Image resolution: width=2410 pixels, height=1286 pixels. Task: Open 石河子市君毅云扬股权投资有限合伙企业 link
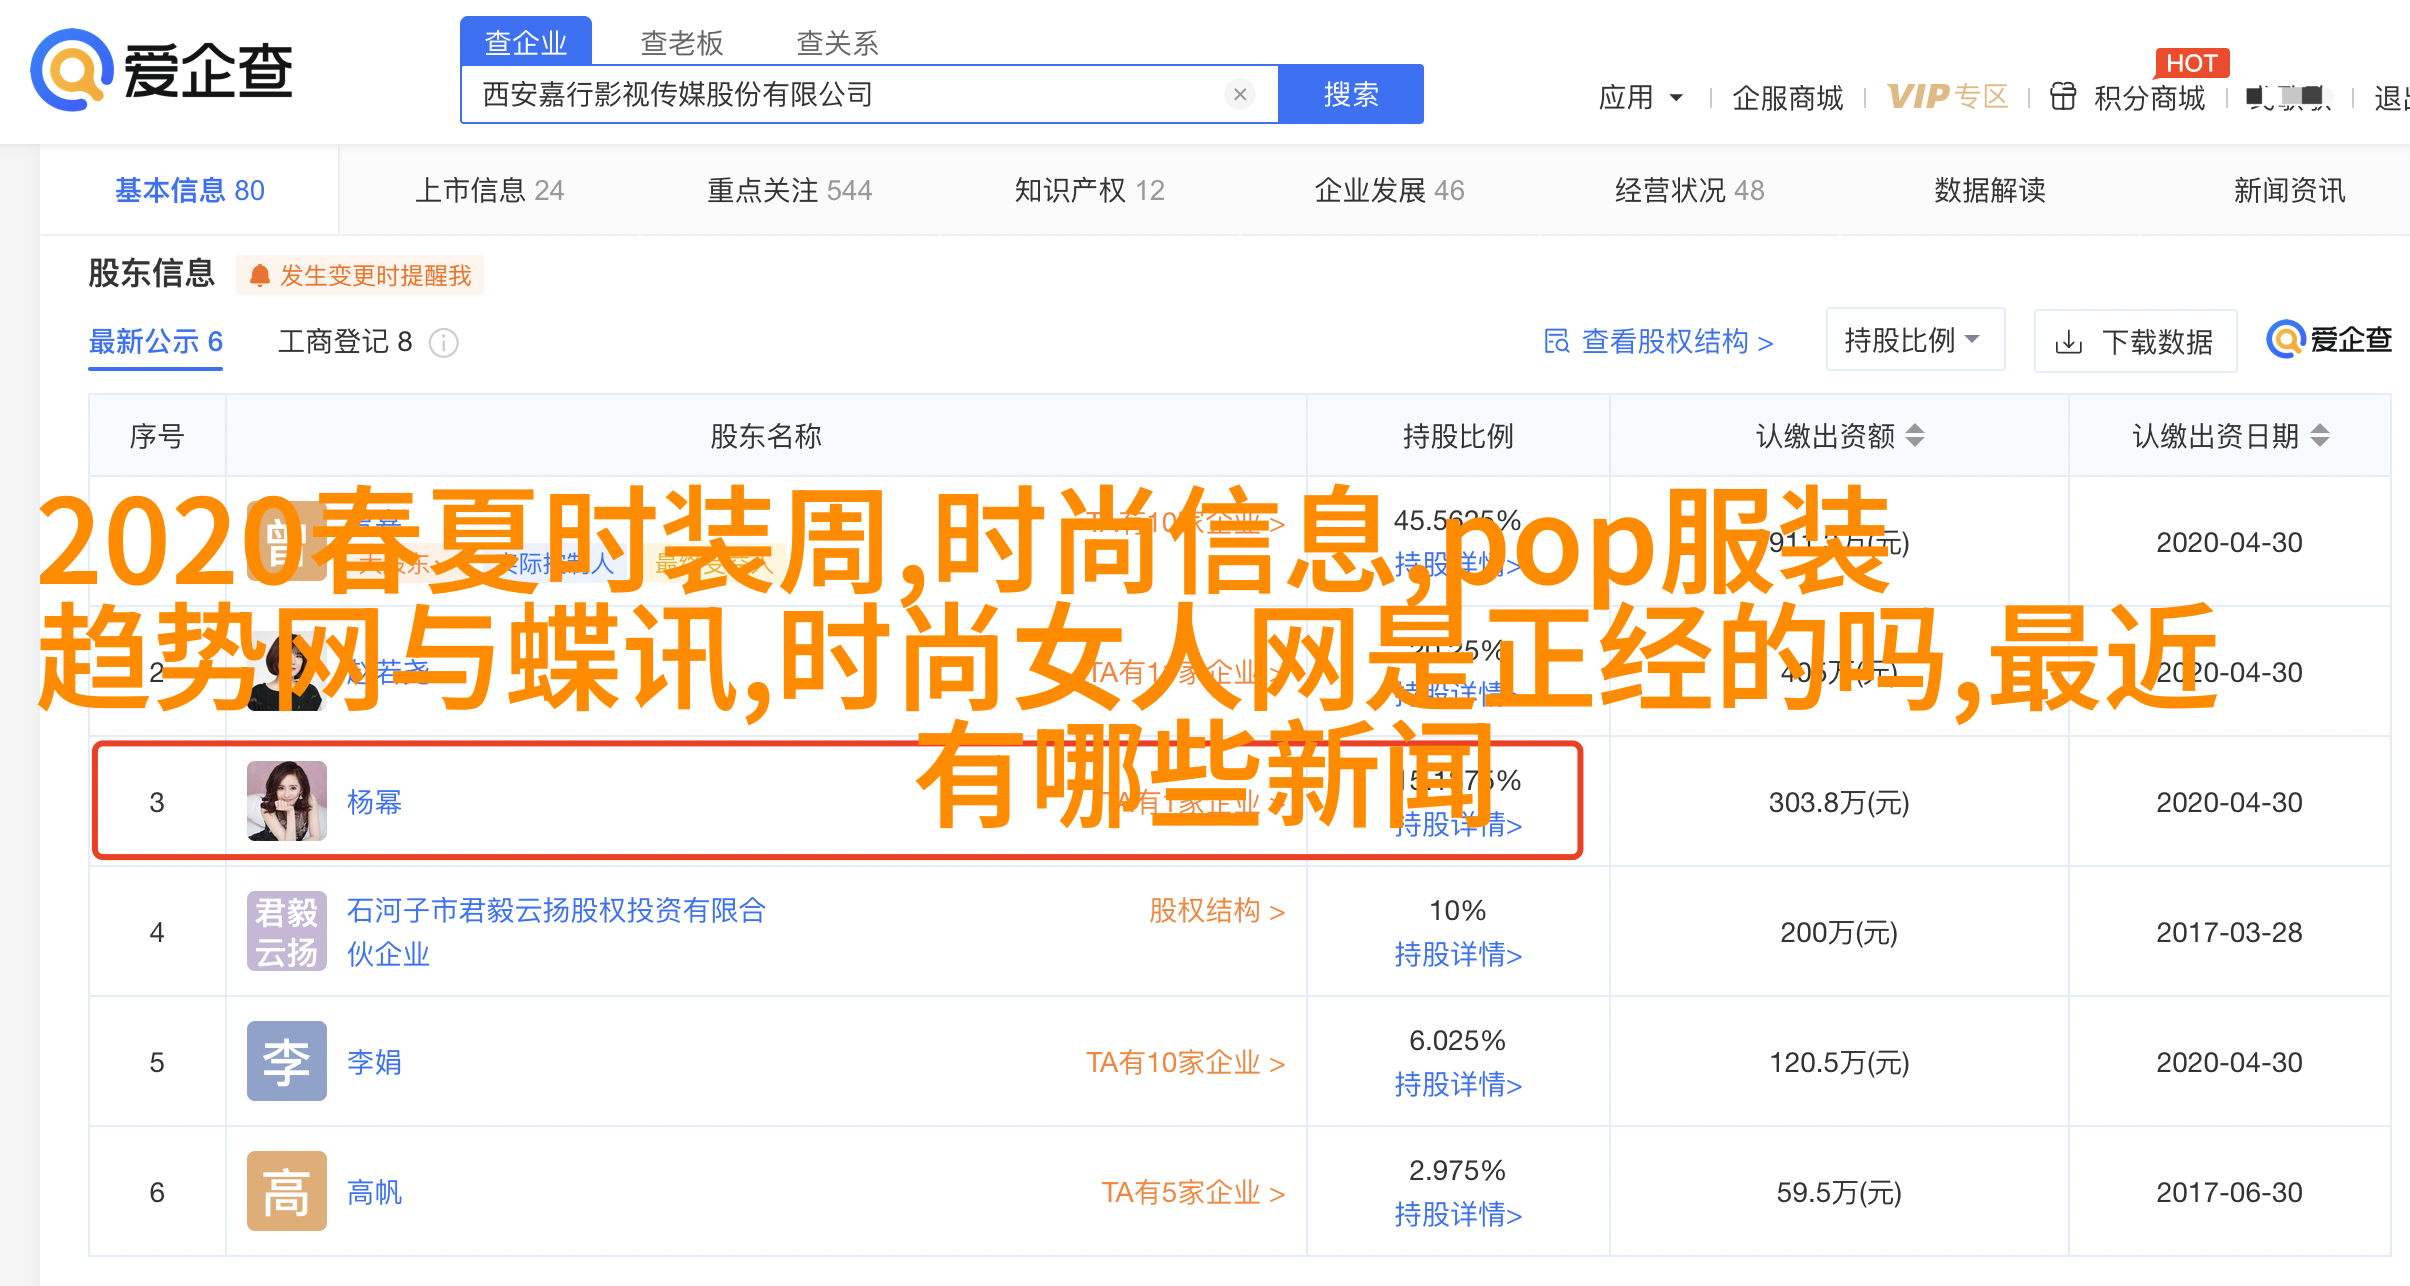(556, 932)
